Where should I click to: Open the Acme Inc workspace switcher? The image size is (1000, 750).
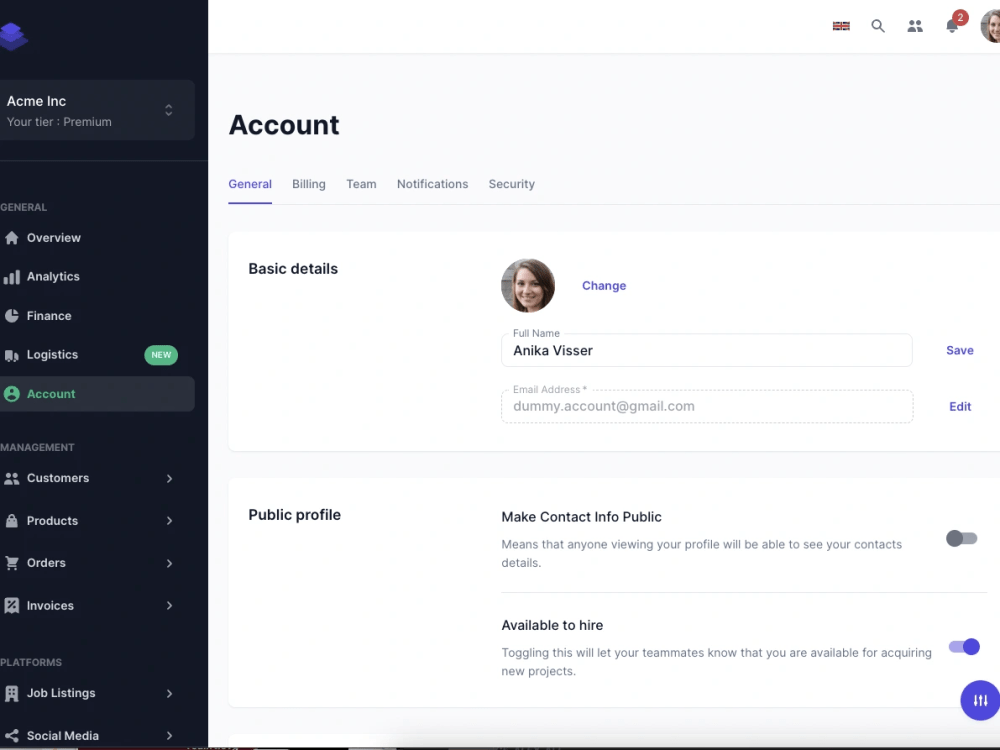(97, 110)
